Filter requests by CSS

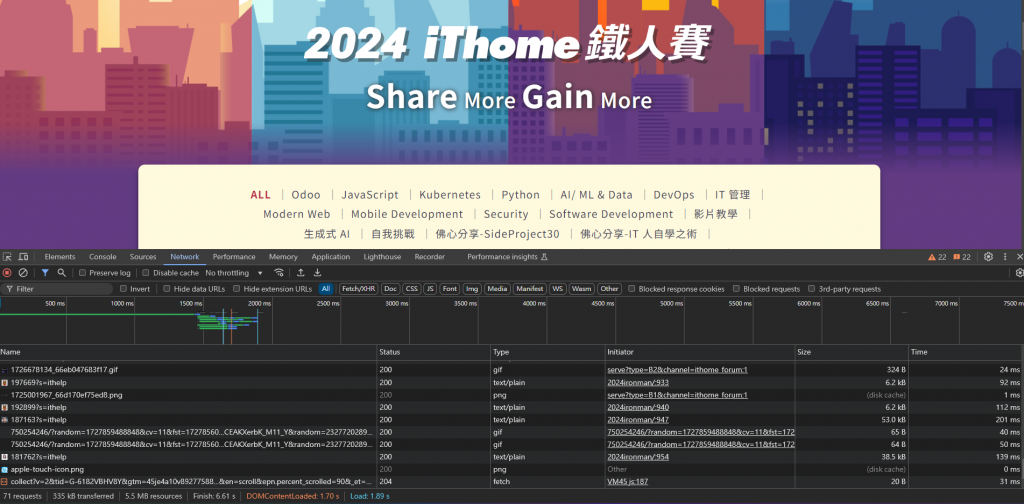(411, 289)
